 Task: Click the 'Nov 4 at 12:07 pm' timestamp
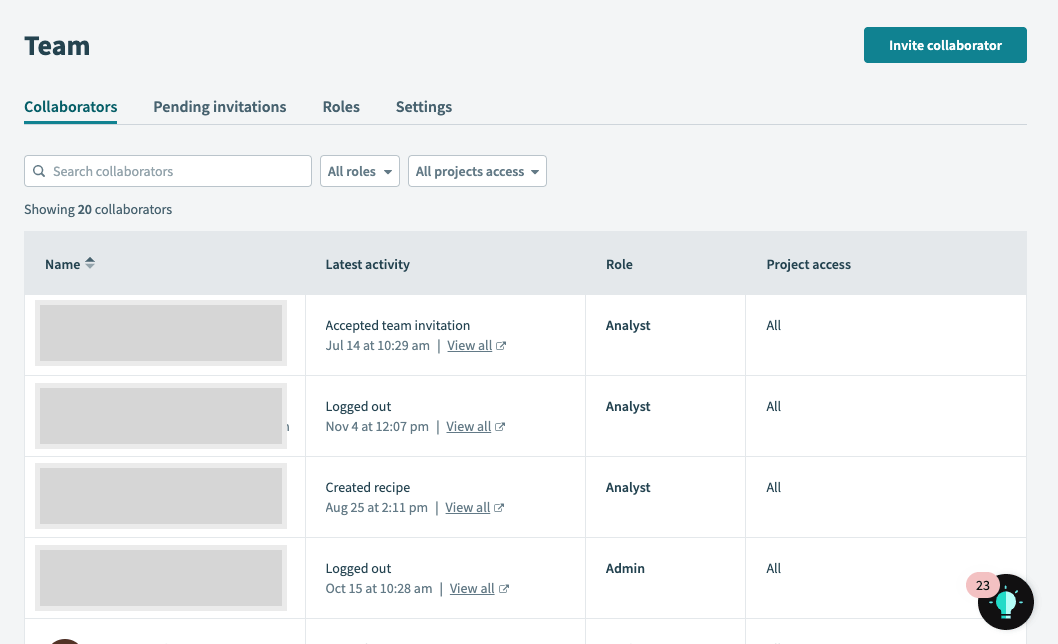tap(377, 427)
